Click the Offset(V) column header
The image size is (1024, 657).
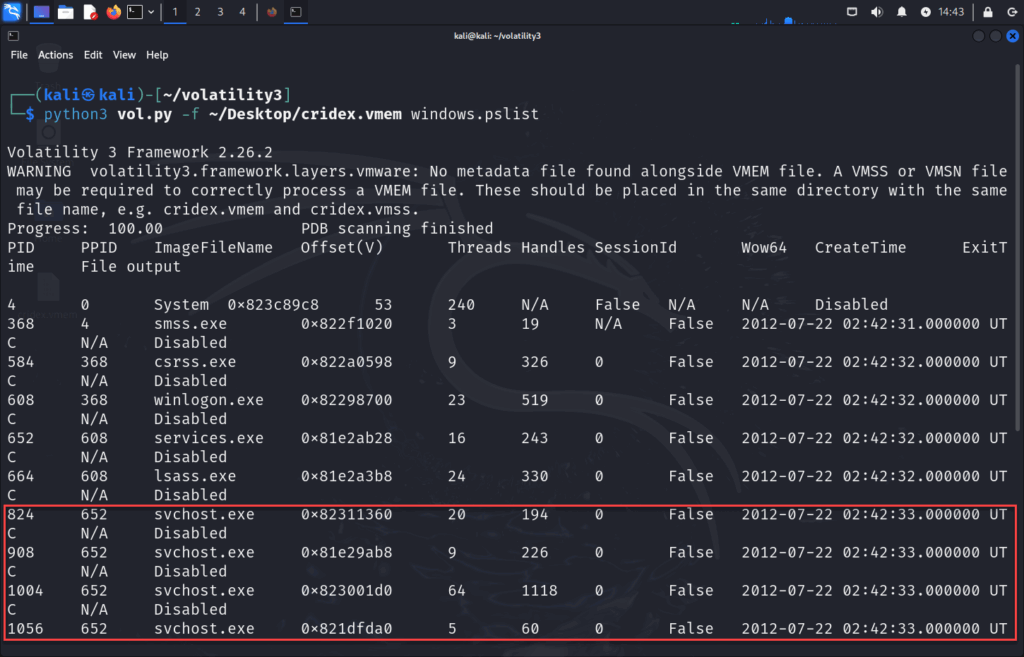(342, 248)
